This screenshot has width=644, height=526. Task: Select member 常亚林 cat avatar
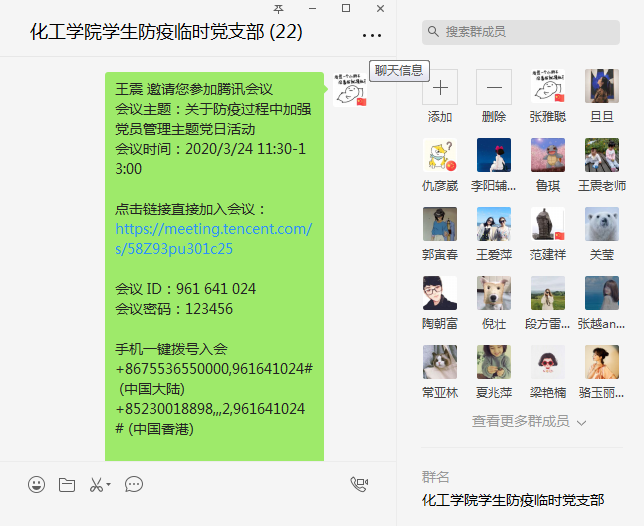pyautogui.click(x=440, y=362)
